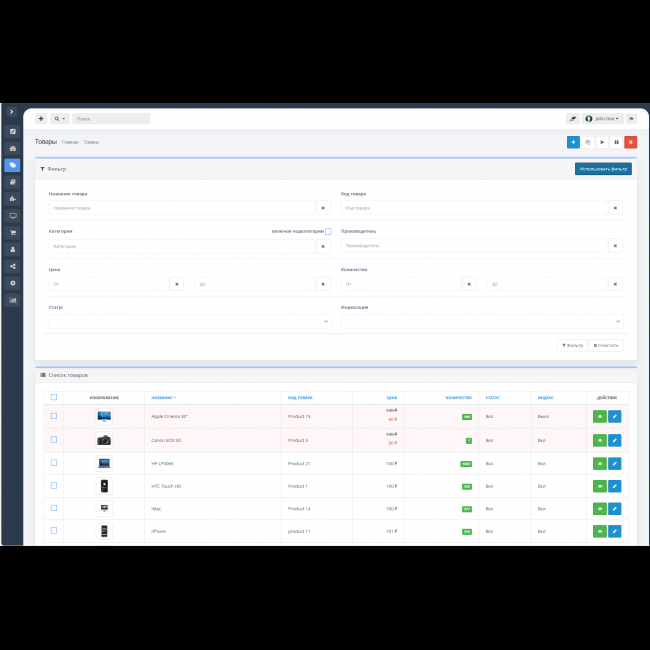Open the gear settings sidebar icon

point(13,283)
